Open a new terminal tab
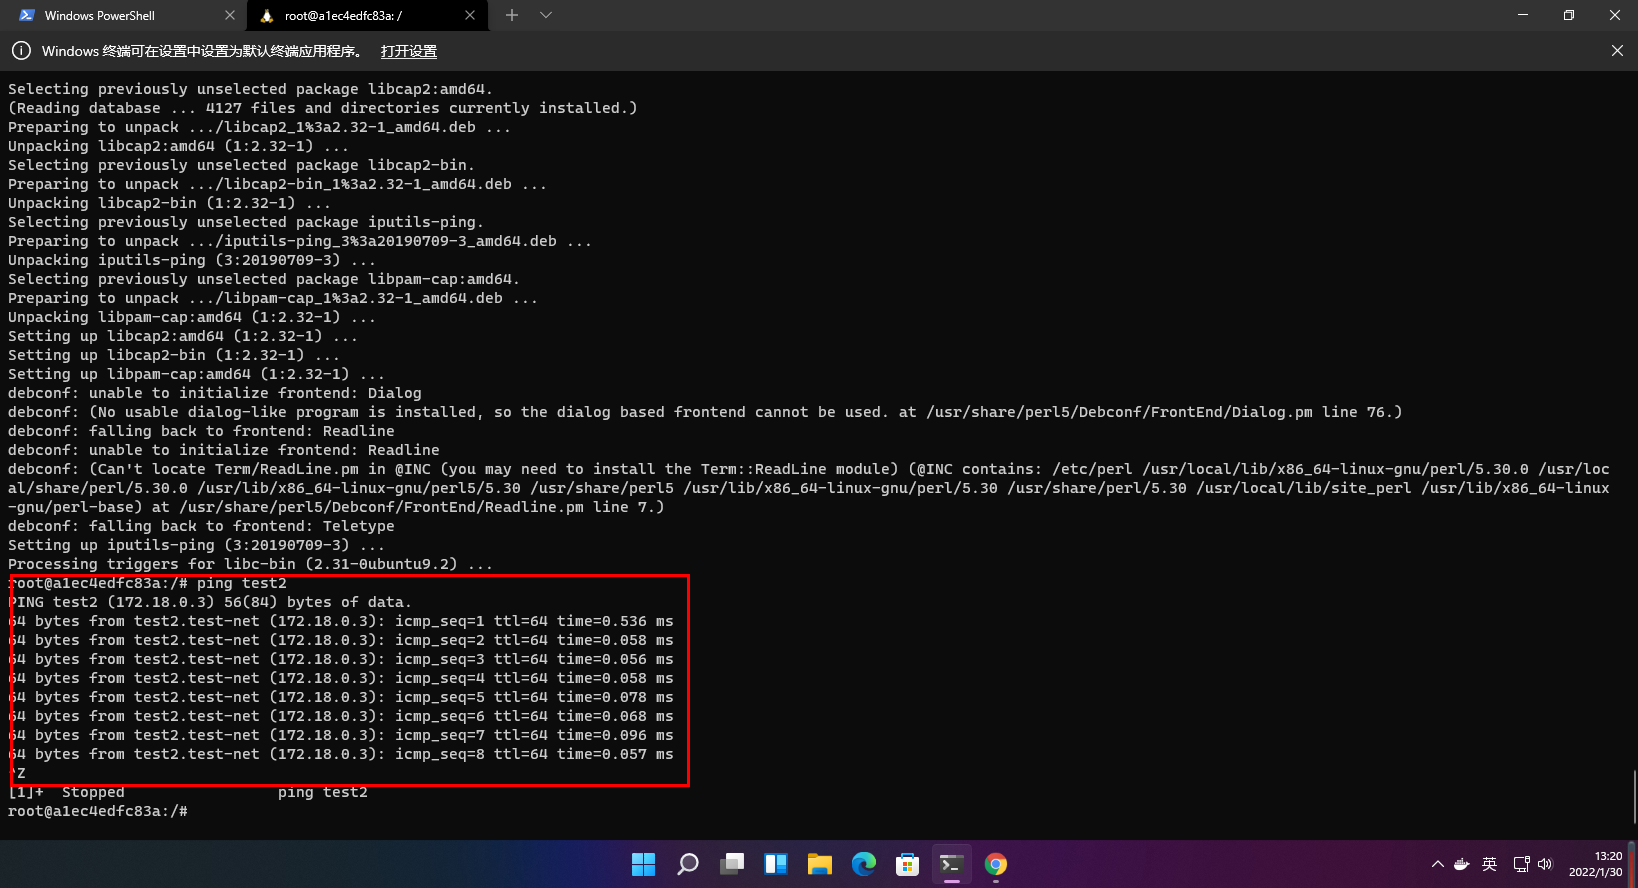 pyautogui.click(x=512, y=15)
